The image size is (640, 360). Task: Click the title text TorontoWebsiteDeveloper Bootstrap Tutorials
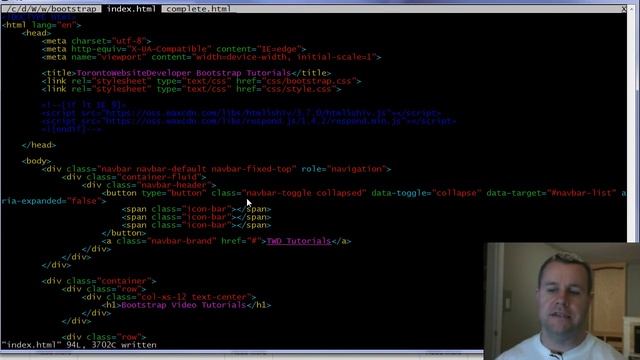(x=184, y=73)
